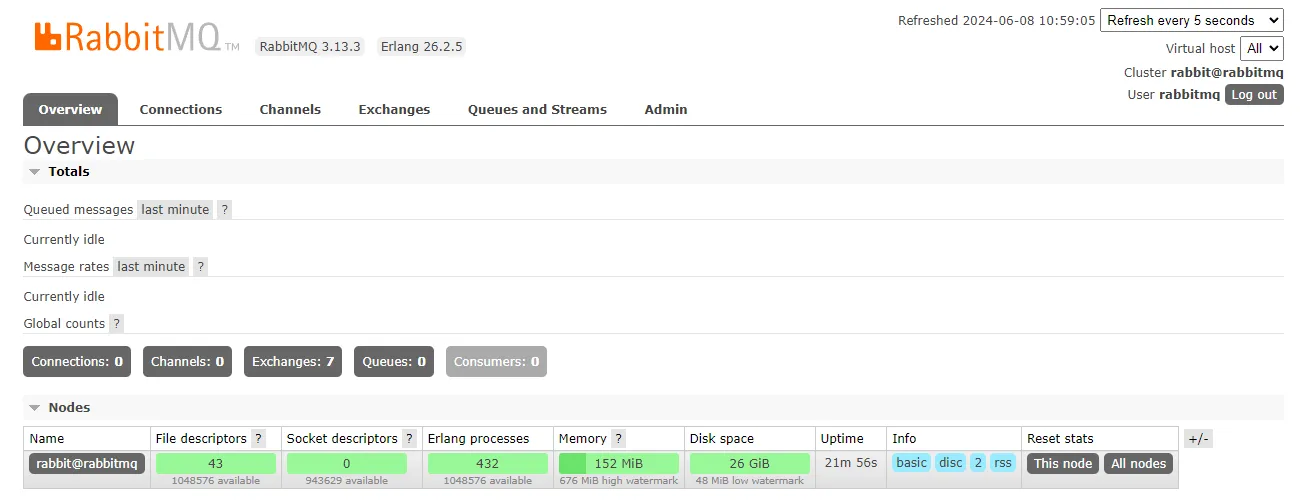Open help for Queued messages
Image resolution: width=1309 pixels, height=503 pixels.
click(225, 210)
